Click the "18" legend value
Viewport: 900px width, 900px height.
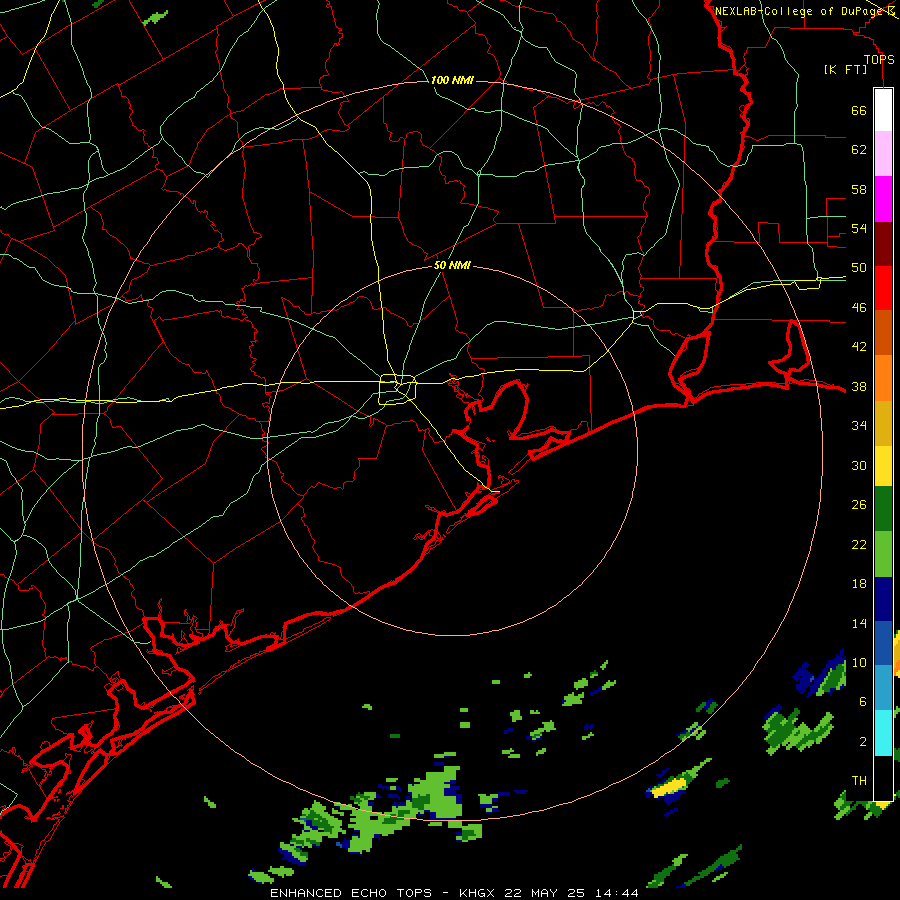coord(859,584)
